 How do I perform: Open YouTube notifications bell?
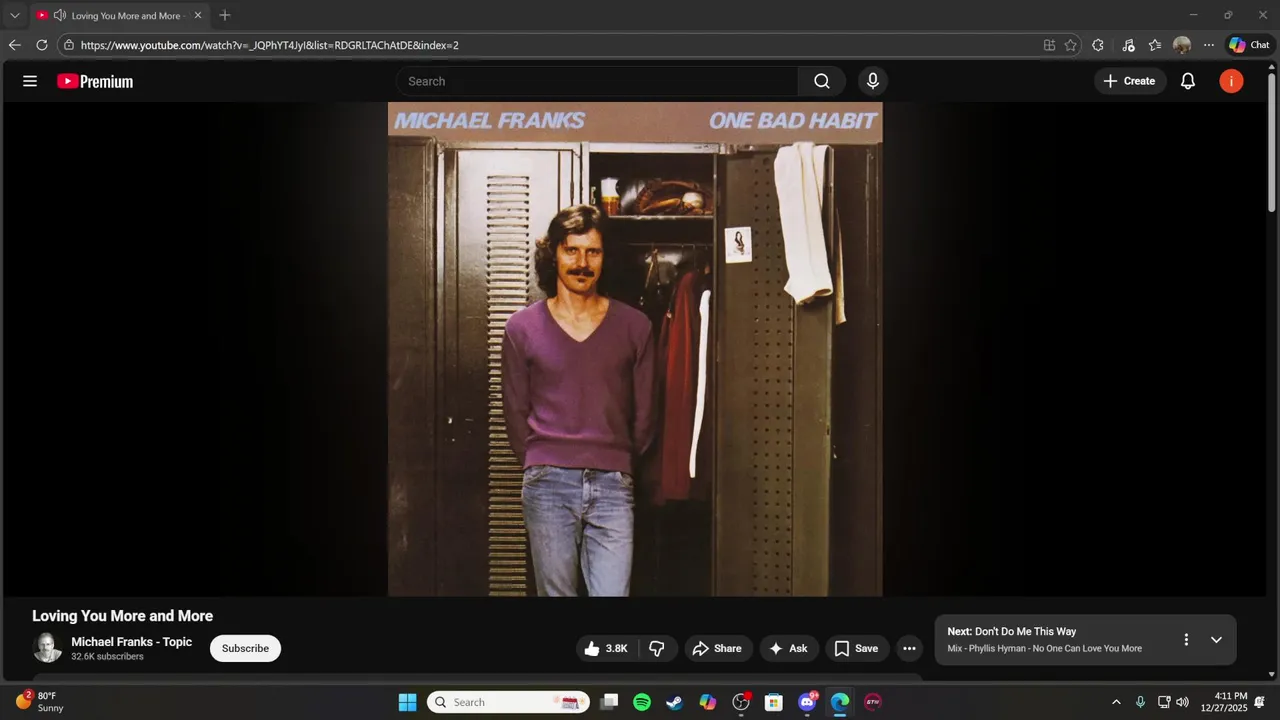coord(1188,81)
